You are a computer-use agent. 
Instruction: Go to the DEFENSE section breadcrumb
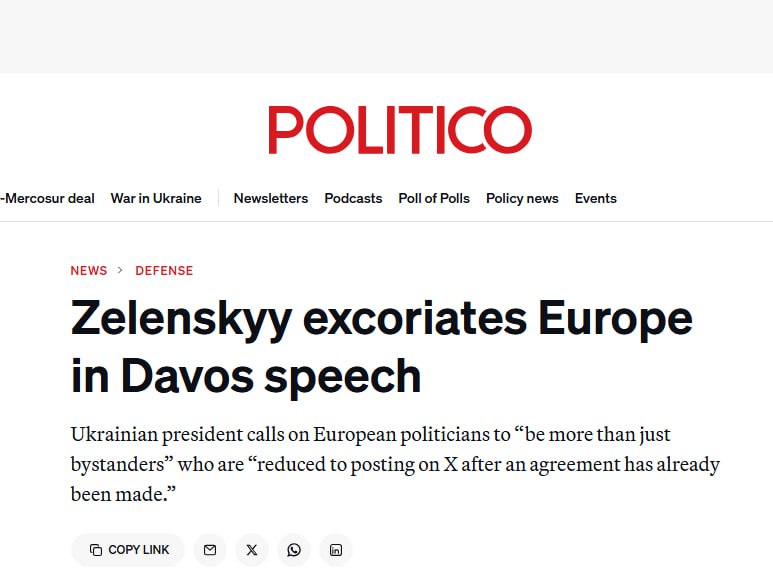[x=164, y=271]
